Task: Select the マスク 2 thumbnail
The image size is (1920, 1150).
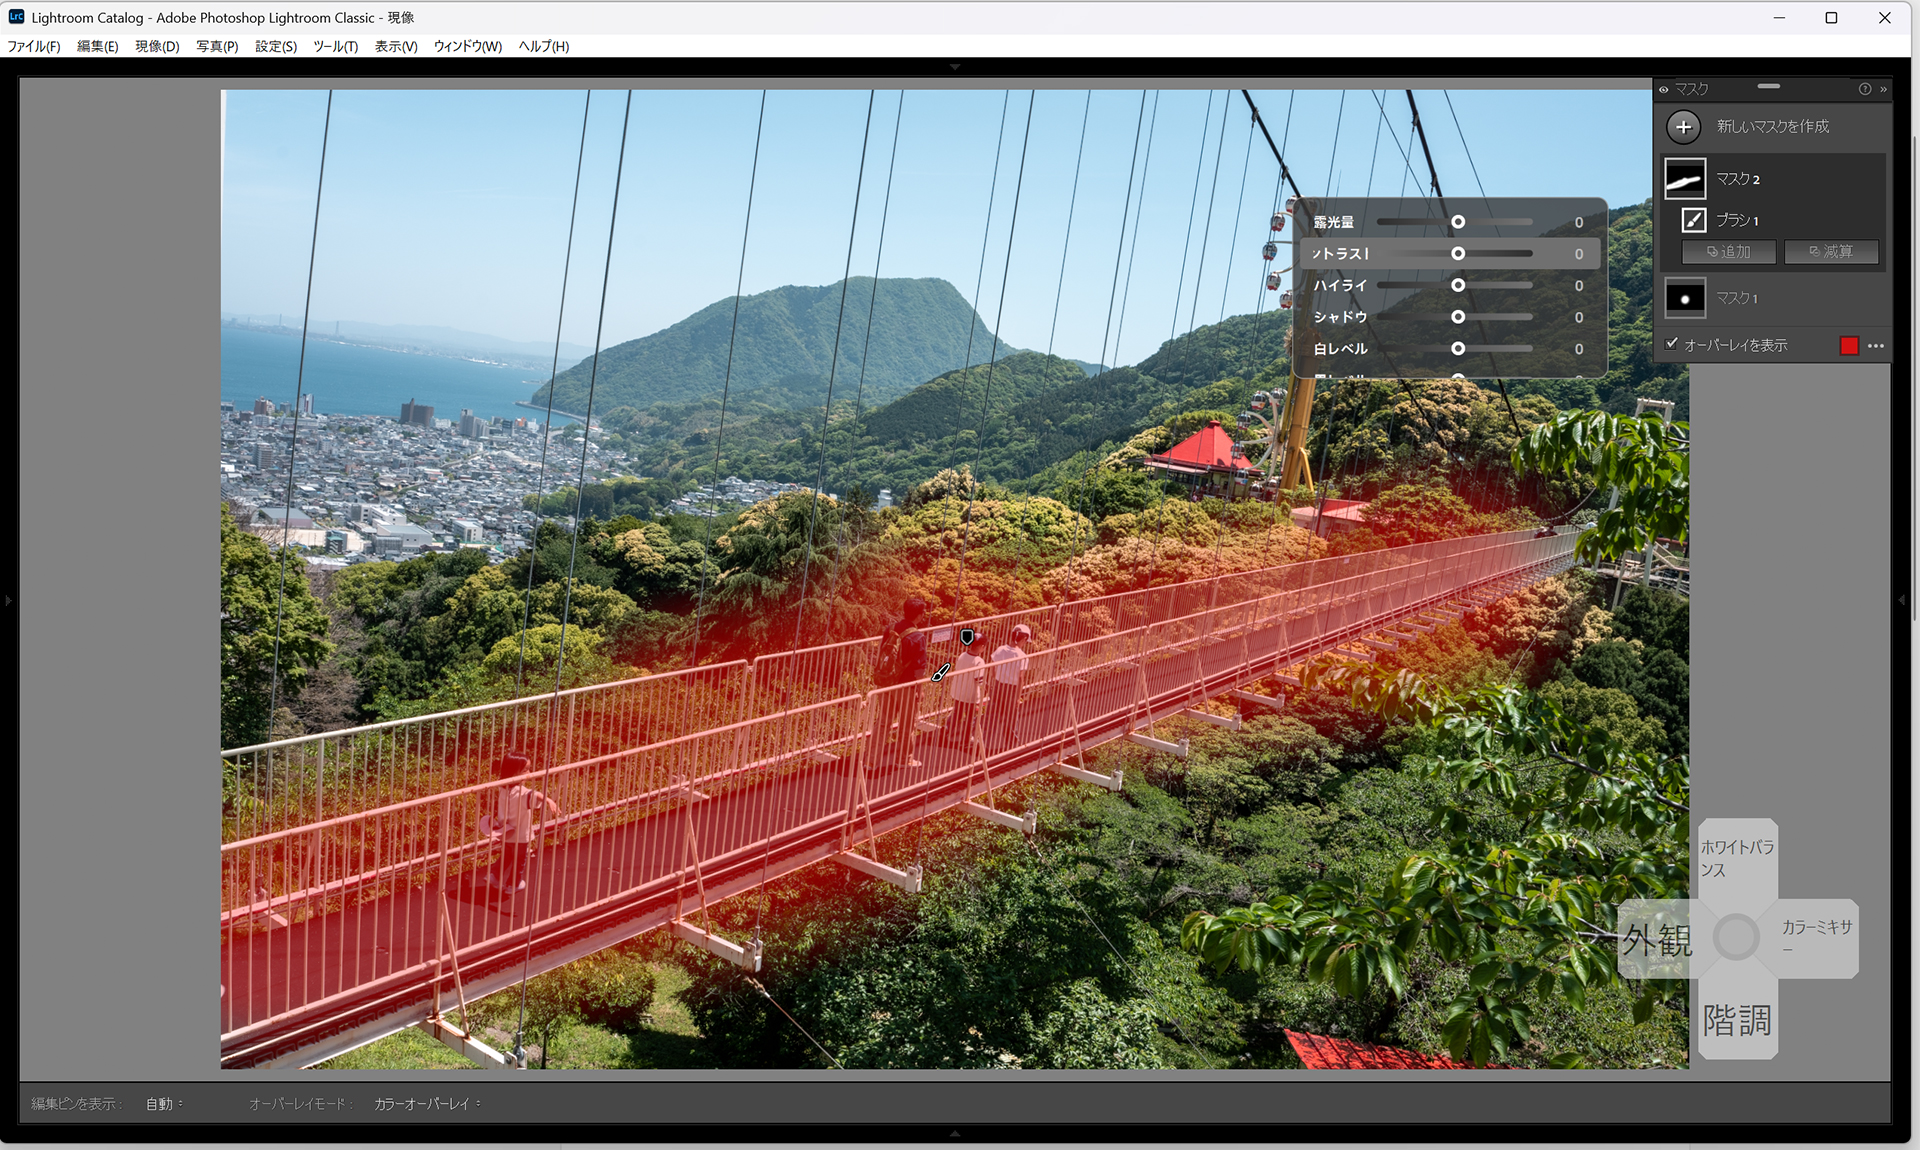Action: click(x=1685, y=179)
